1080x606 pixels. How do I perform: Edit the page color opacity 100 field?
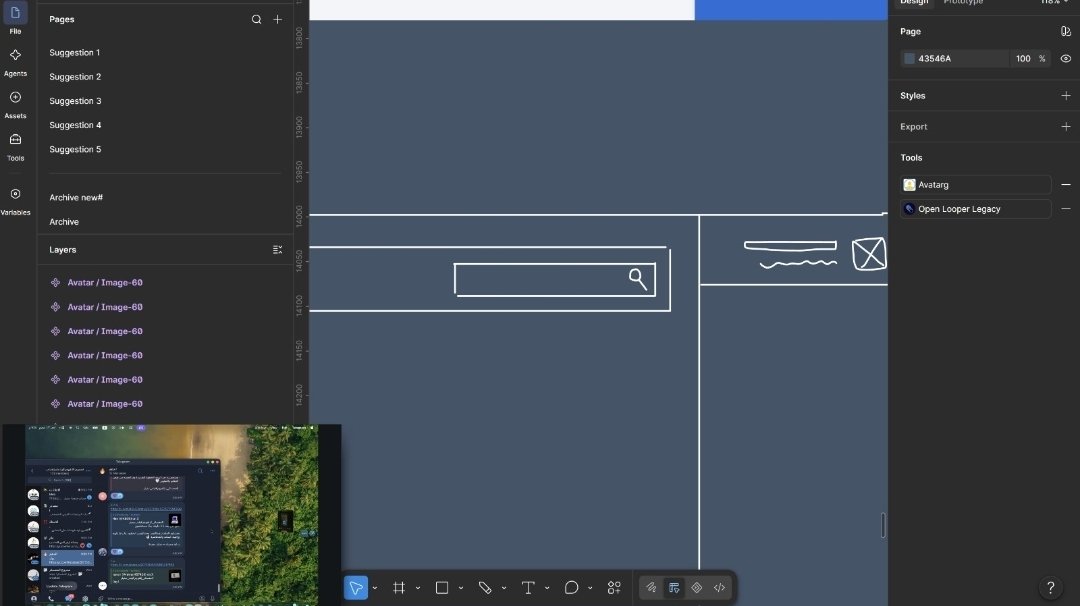coord(1023,59)
